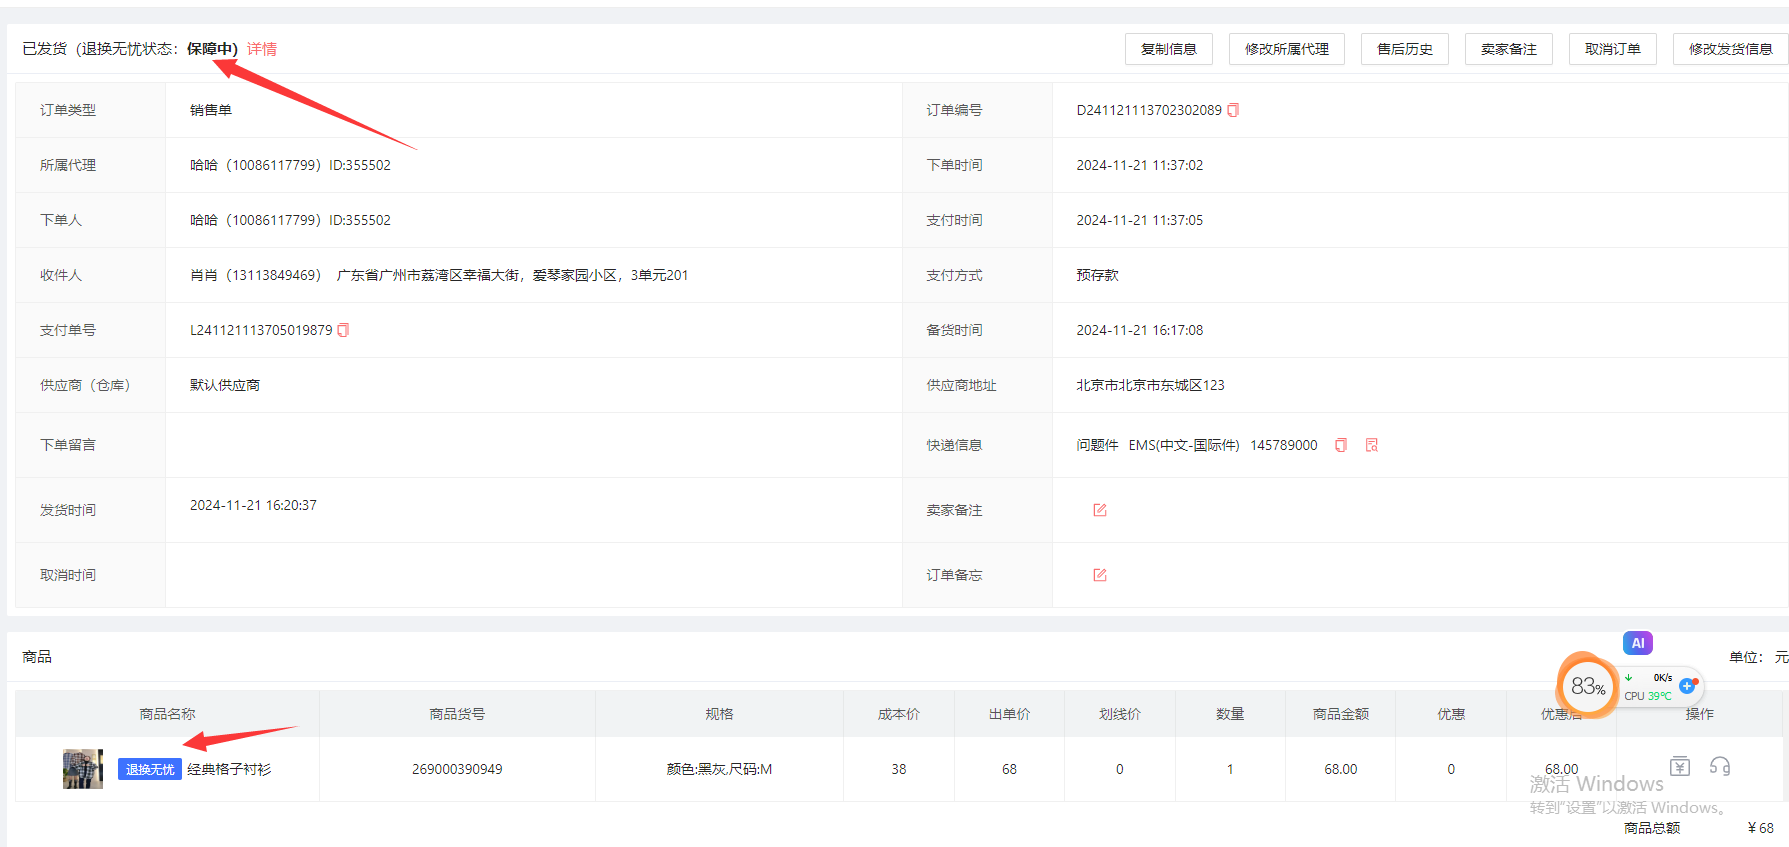Open logistics tracking details icon
The width and height of the screenshot is (1789, 847).
coord(1372,445)
